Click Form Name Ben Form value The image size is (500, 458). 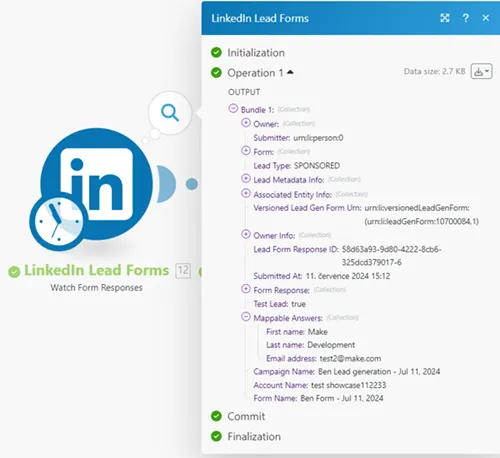point(342,398)
